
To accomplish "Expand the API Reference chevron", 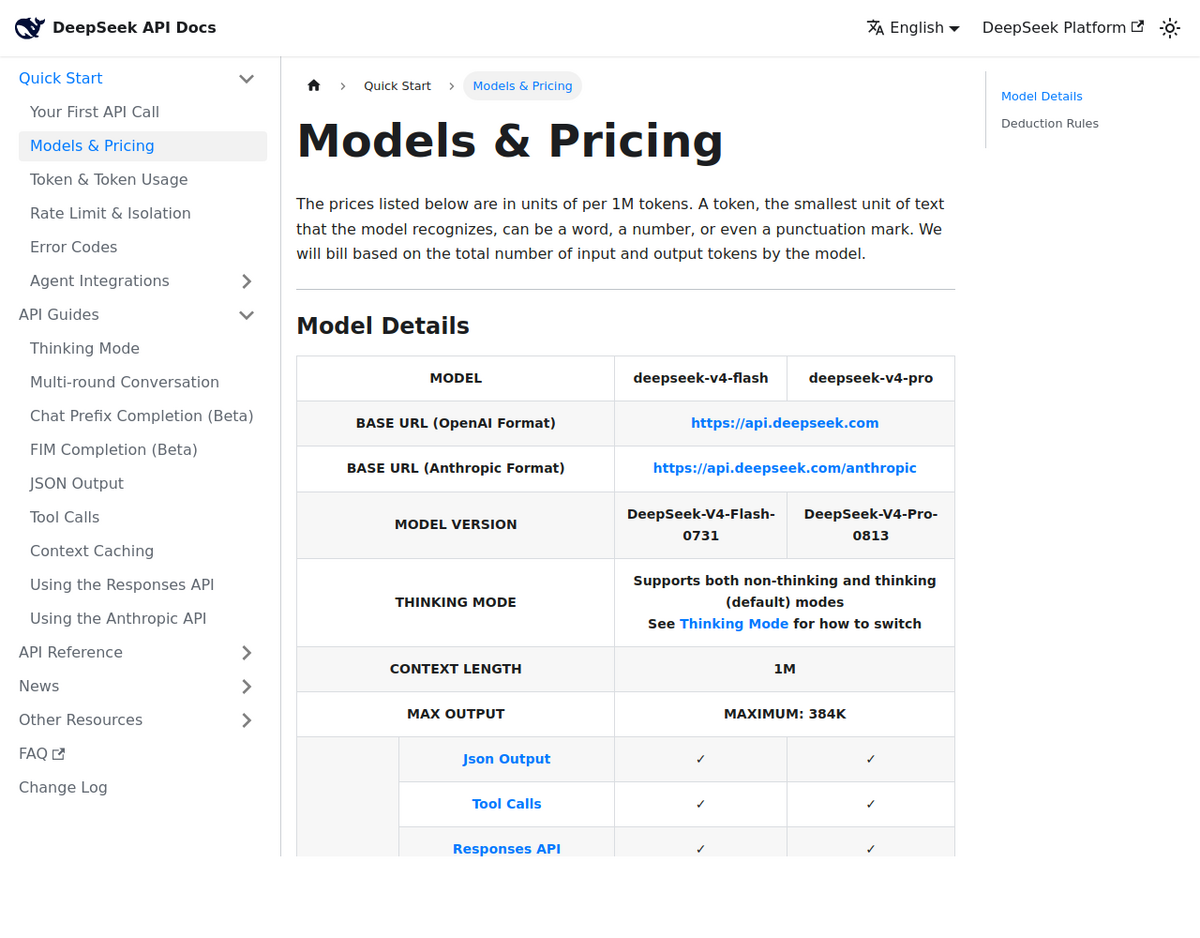I will [246, 653].
